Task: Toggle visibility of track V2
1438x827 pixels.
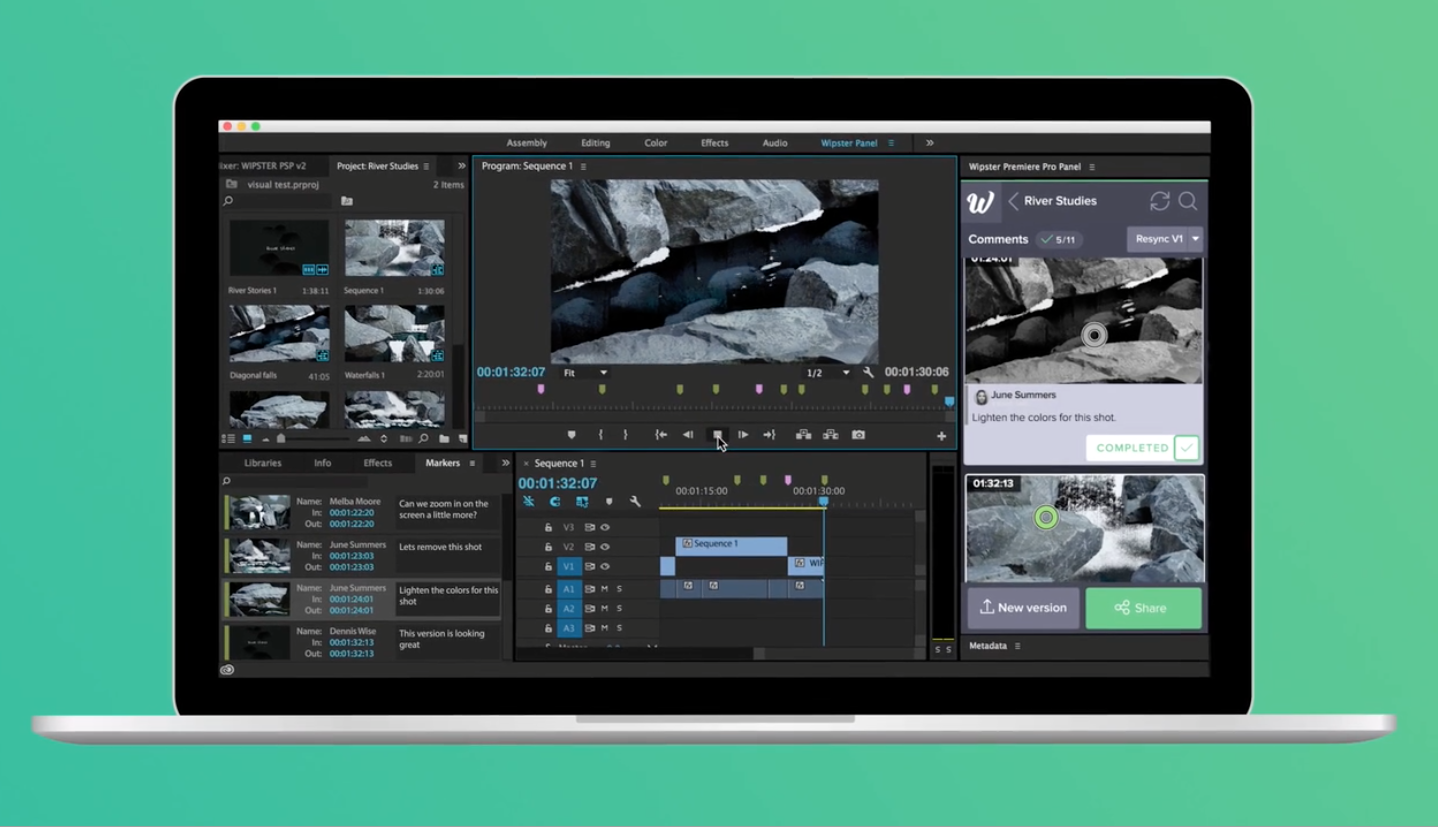Action: pos(605,547)
